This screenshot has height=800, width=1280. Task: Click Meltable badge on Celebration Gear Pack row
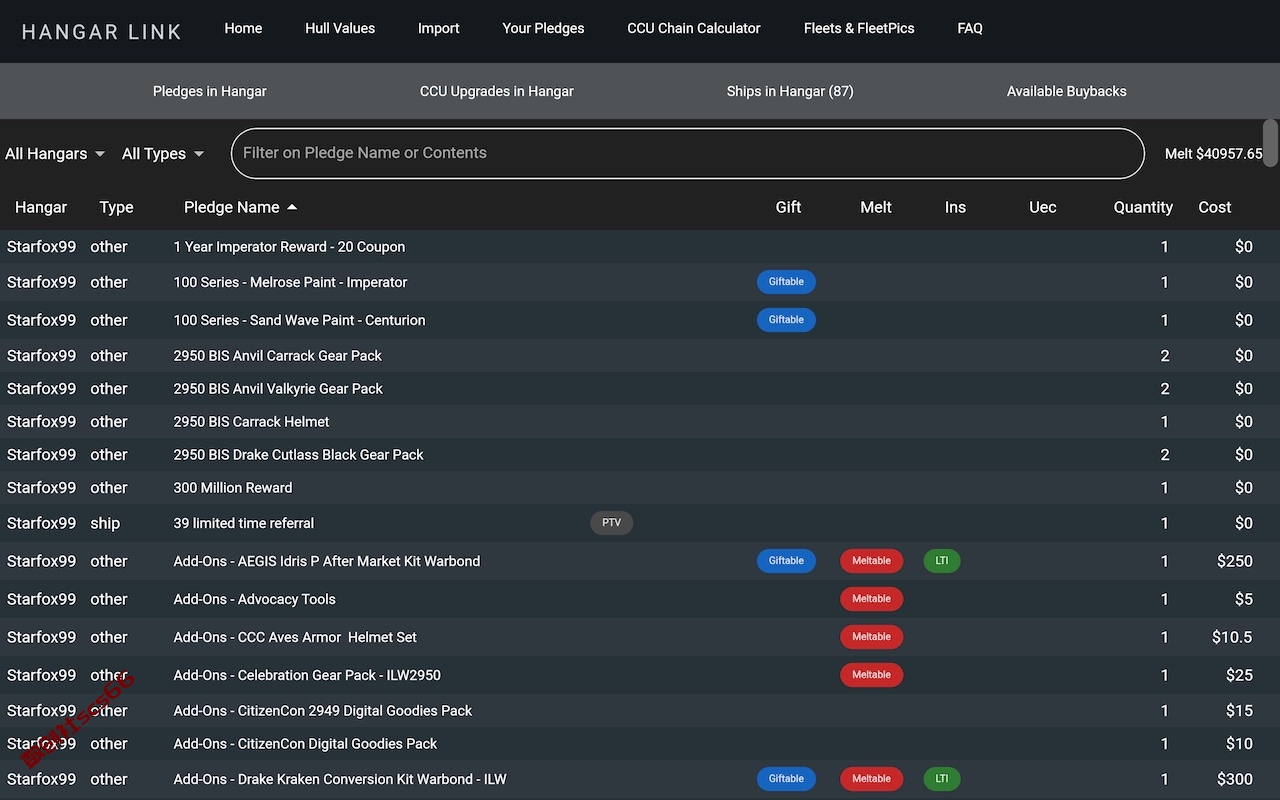871,675
